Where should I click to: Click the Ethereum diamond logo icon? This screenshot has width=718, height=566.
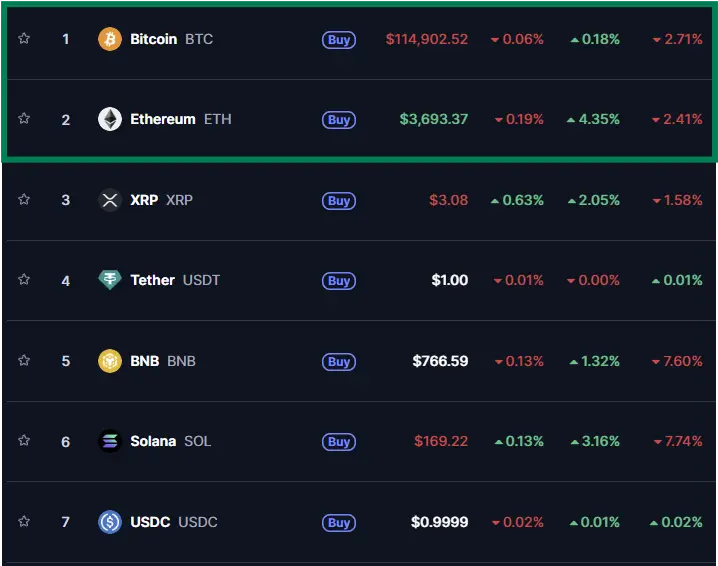pos(110,119)
